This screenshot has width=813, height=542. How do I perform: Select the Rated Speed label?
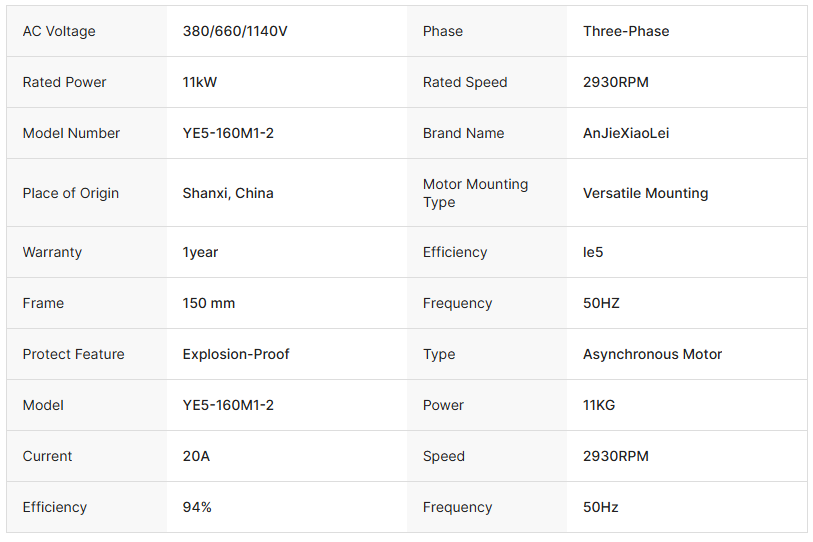(465, 82)
